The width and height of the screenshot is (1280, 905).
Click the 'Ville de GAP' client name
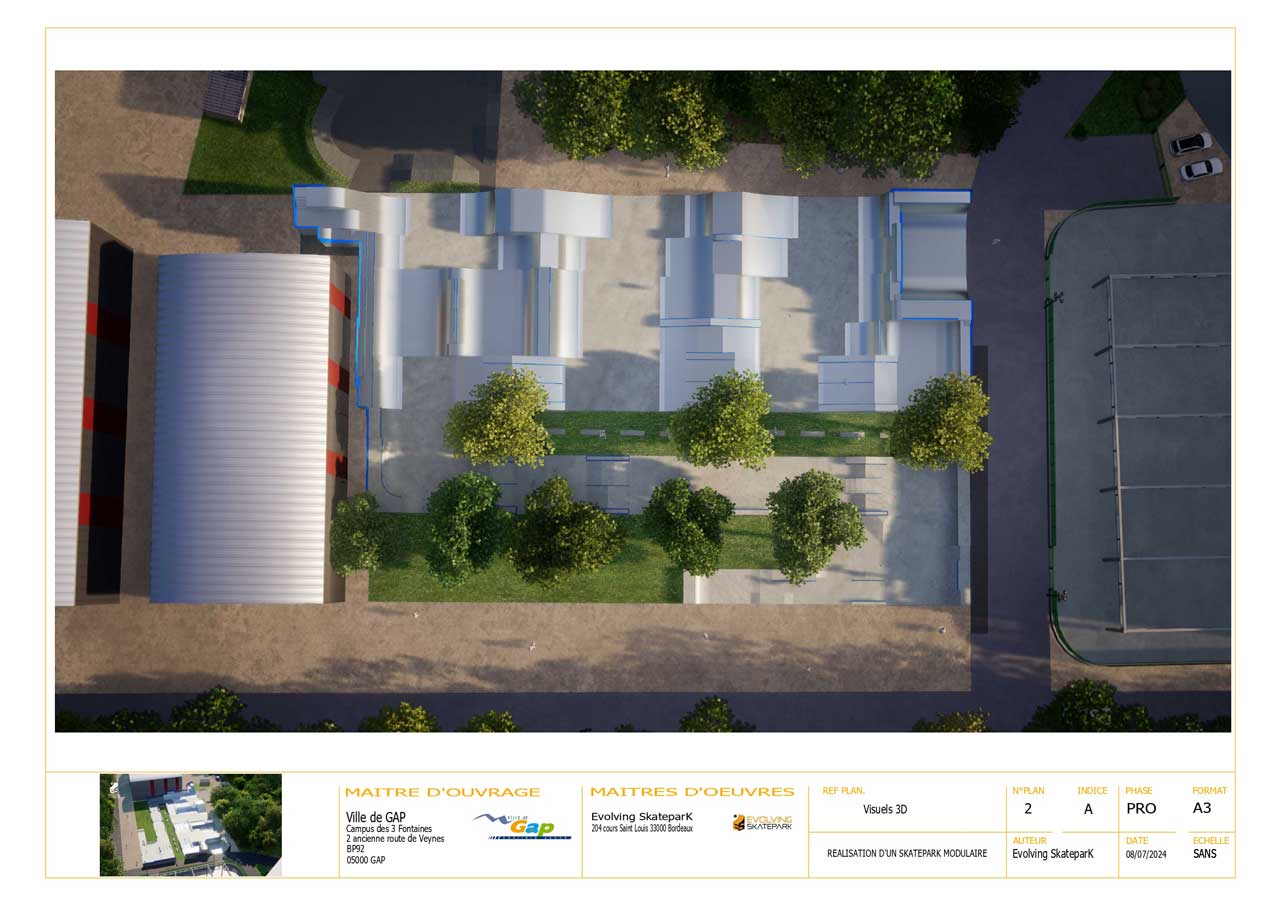click(375, 817)
